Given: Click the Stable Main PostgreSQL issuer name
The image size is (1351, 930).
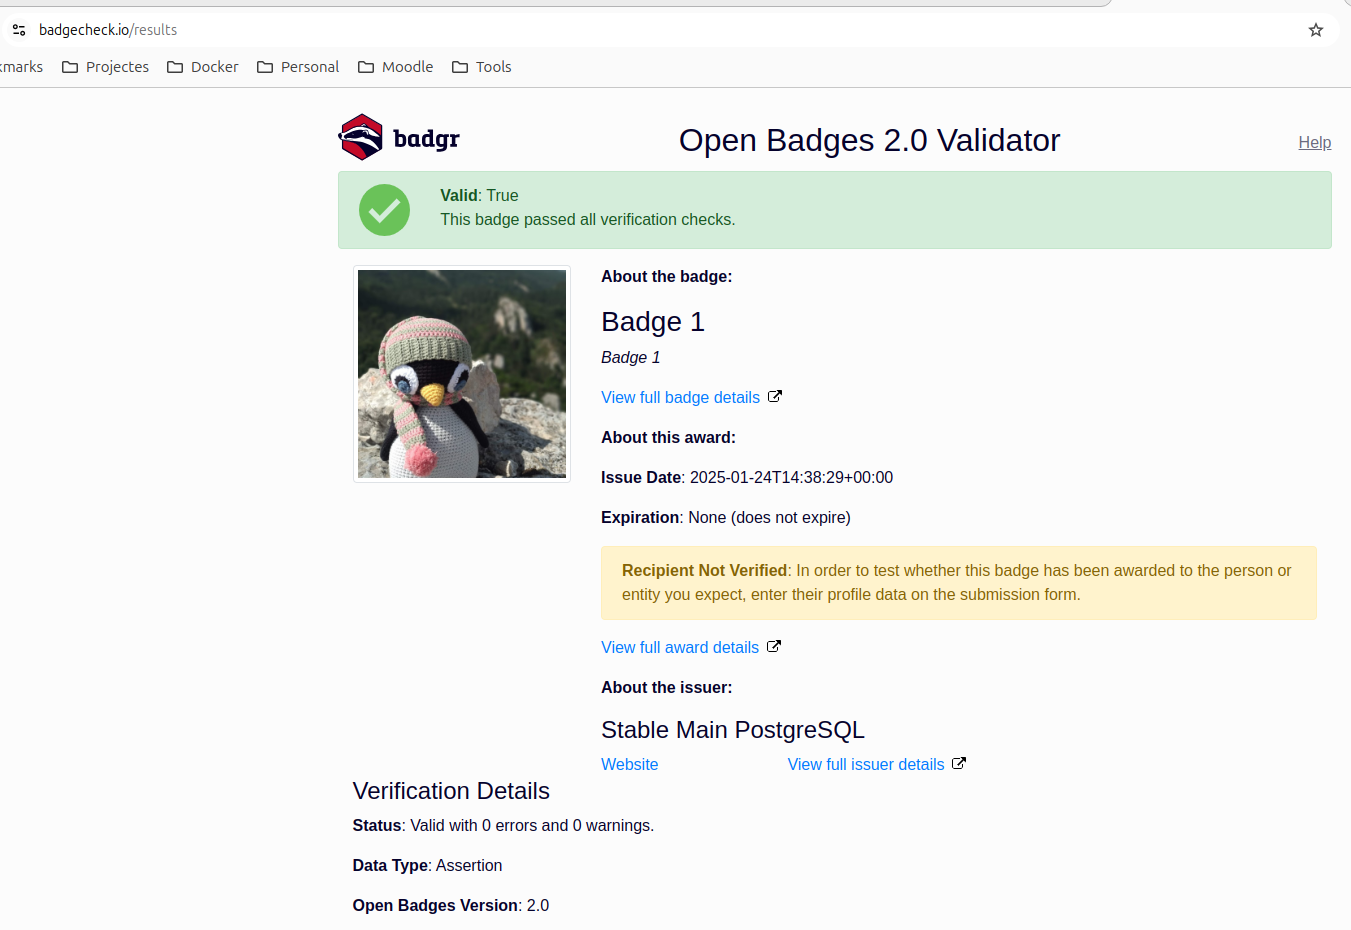Looking at the screenshot, I should tap(733, 730).
